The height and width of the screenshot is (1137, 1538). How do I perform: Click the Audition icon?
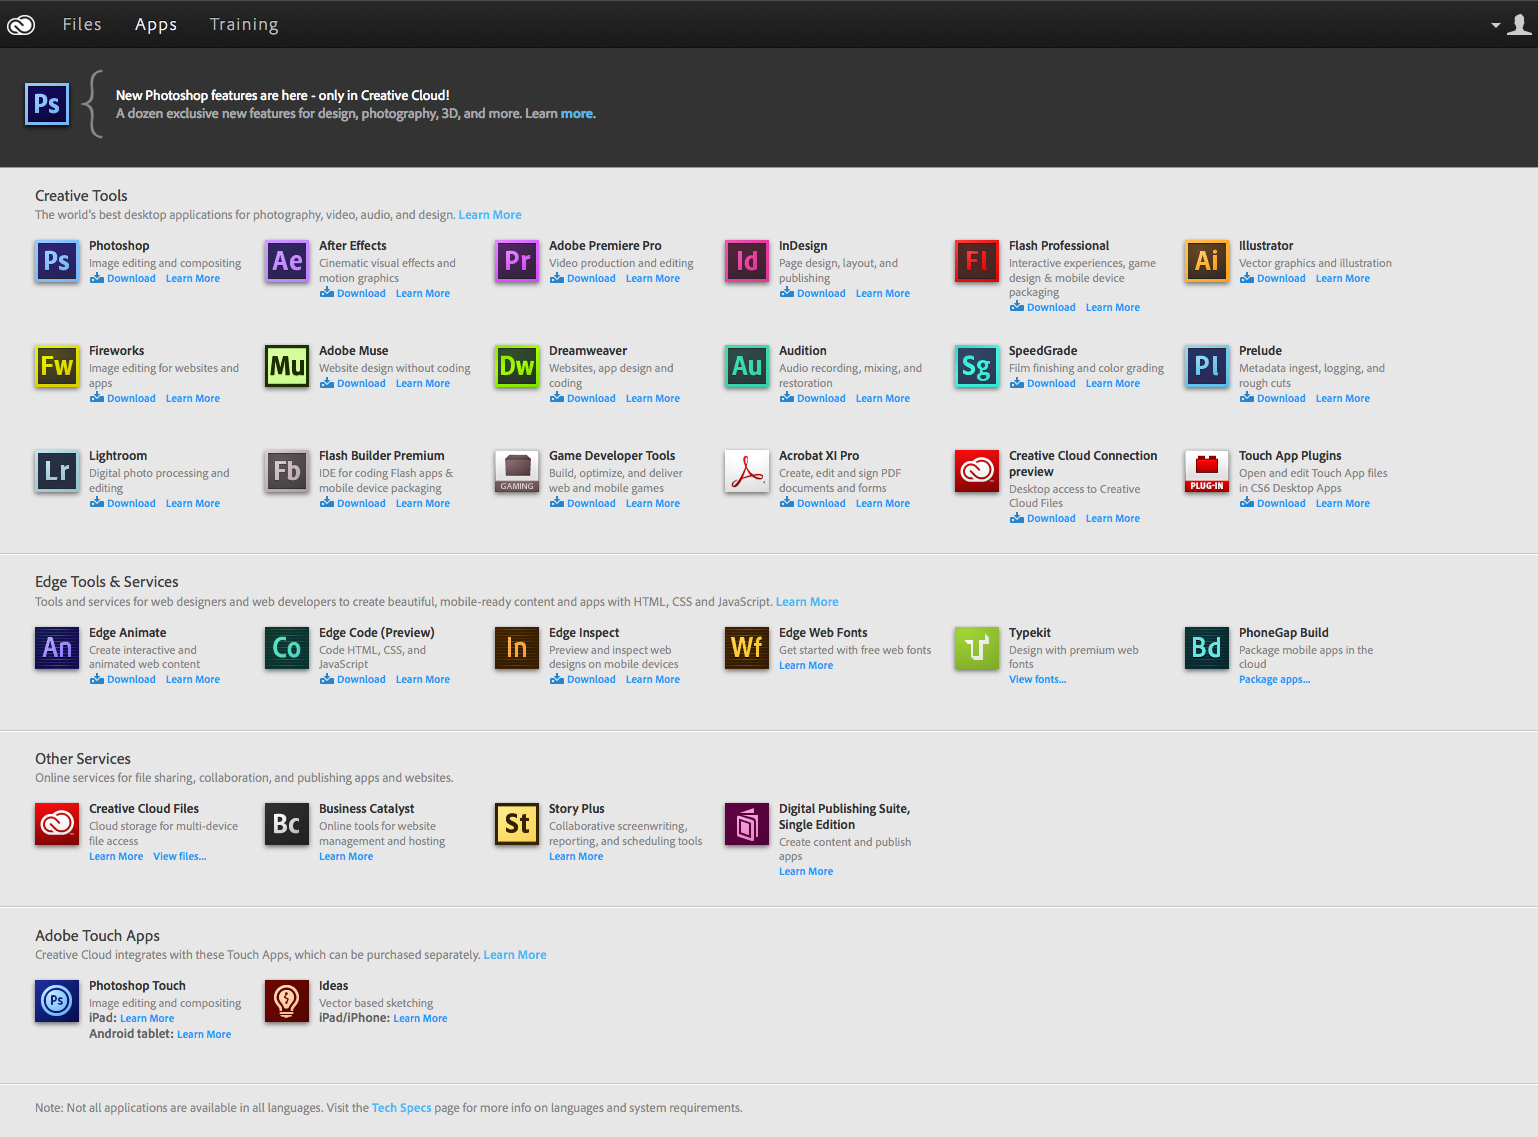pyautogui.click(x=747, y=366)
